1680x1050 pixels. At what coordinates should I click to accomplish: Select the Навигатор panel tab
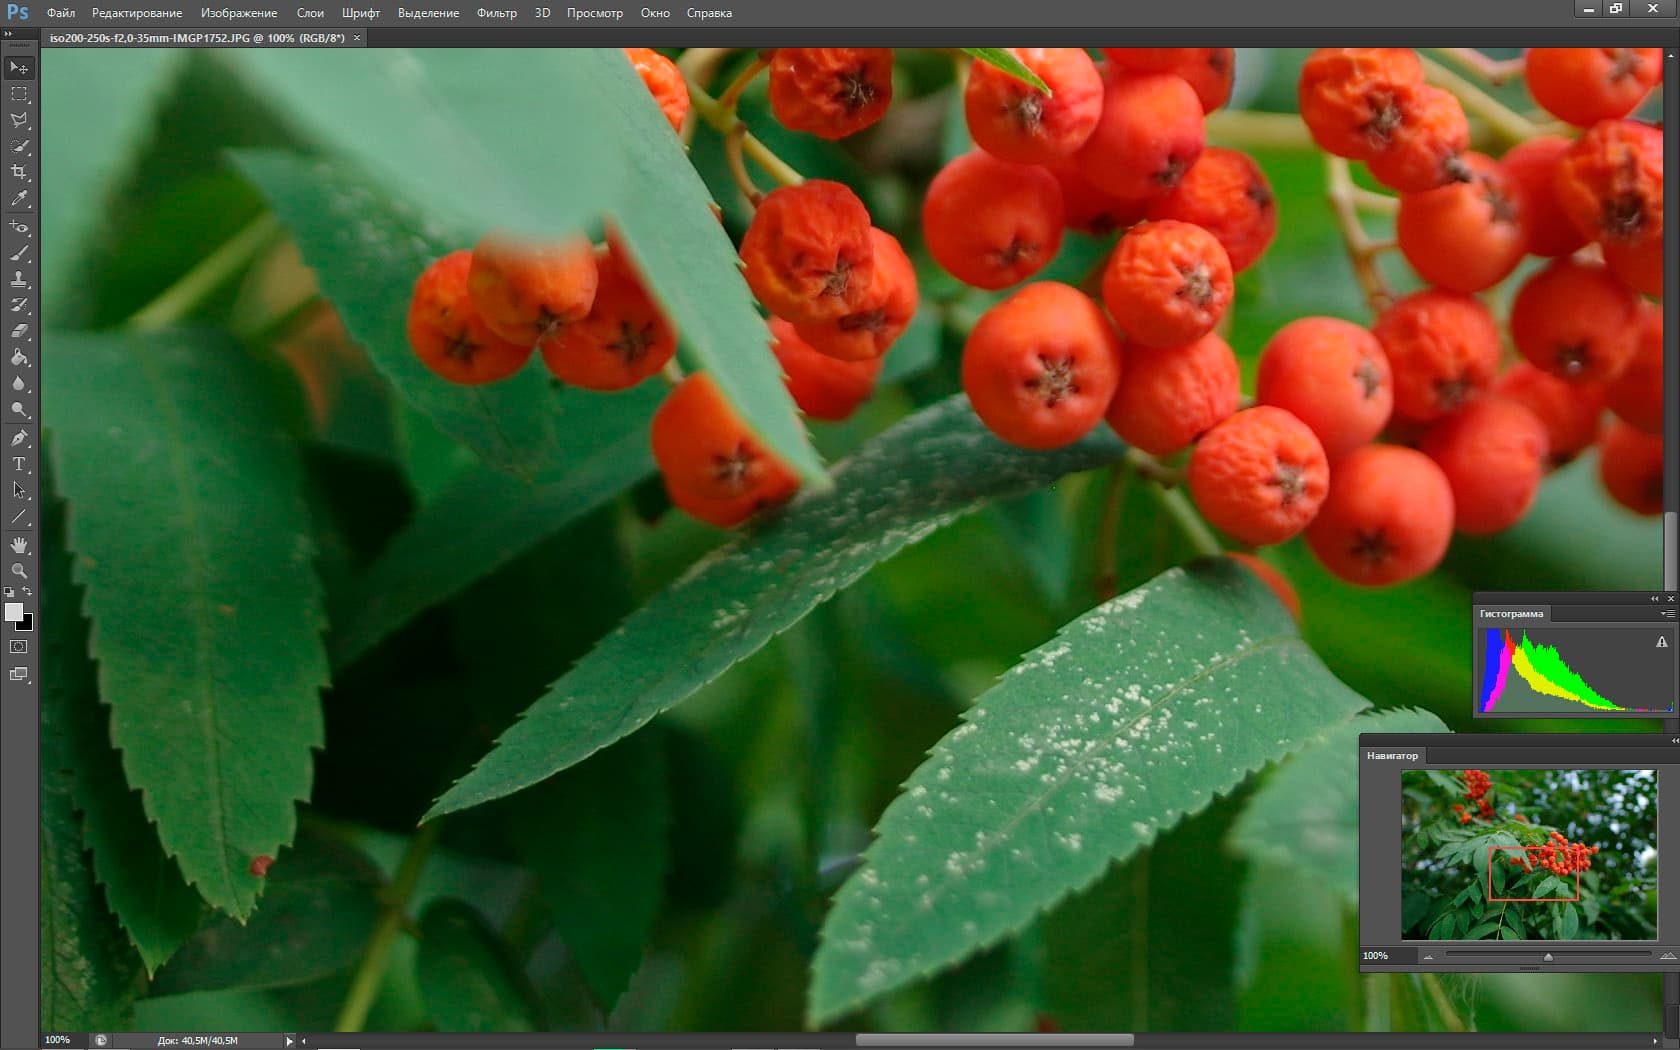click(1392, 756)
